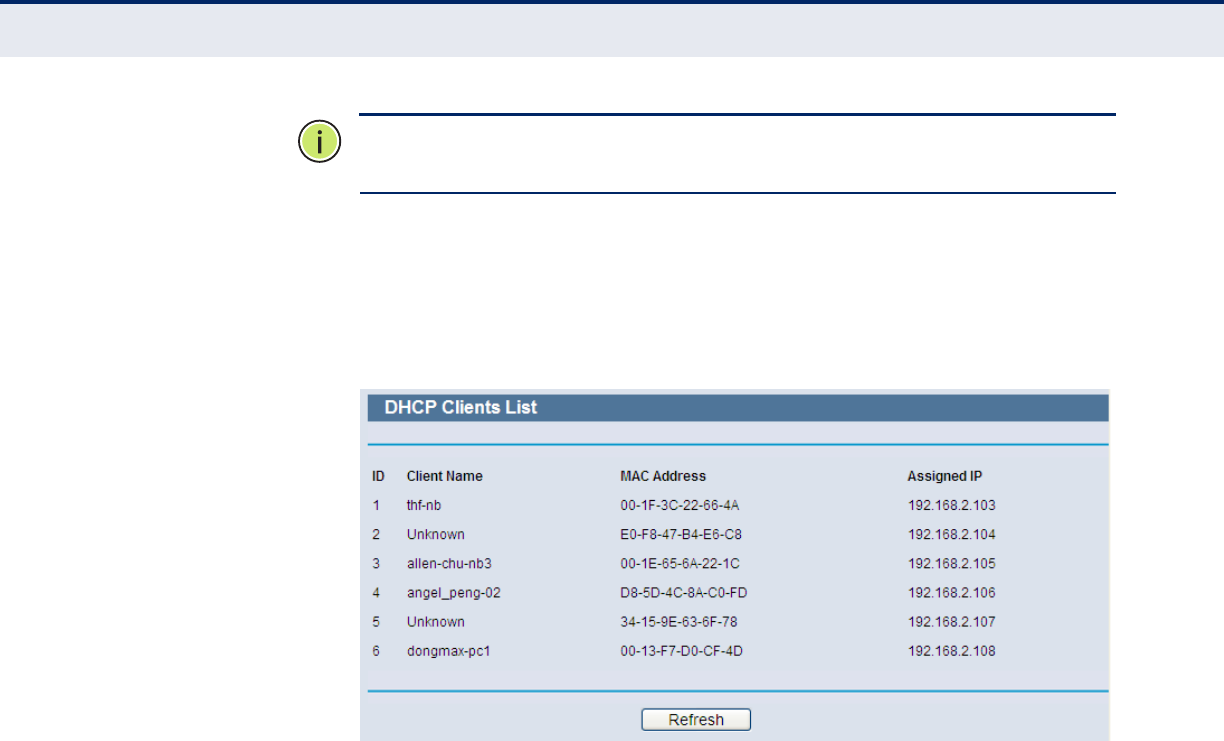Select MAC address 00-1E-65-6A-22-1C
Viewport: 1224px width, 741px height.
(x=680, y=563)
